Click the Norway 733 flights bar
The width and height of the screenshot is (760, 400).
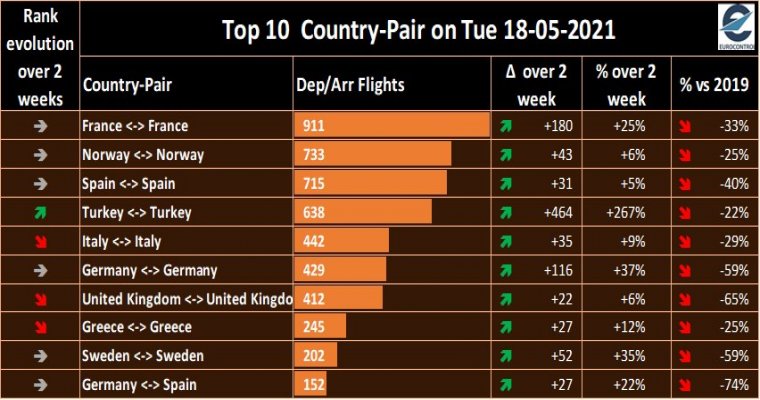pyautogui.click(x=373, y=154)
